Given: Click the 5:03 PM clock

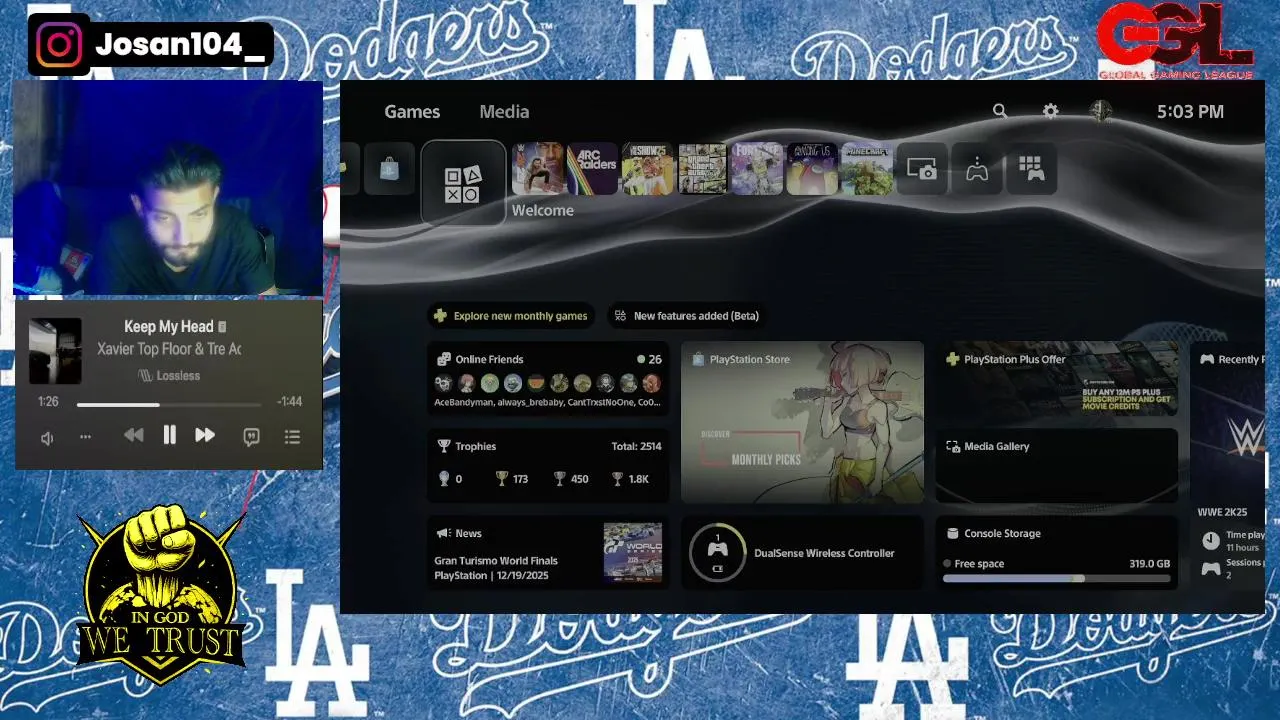Looking at the screenshot, I should pyautogui.click(x=1190, y=112).
